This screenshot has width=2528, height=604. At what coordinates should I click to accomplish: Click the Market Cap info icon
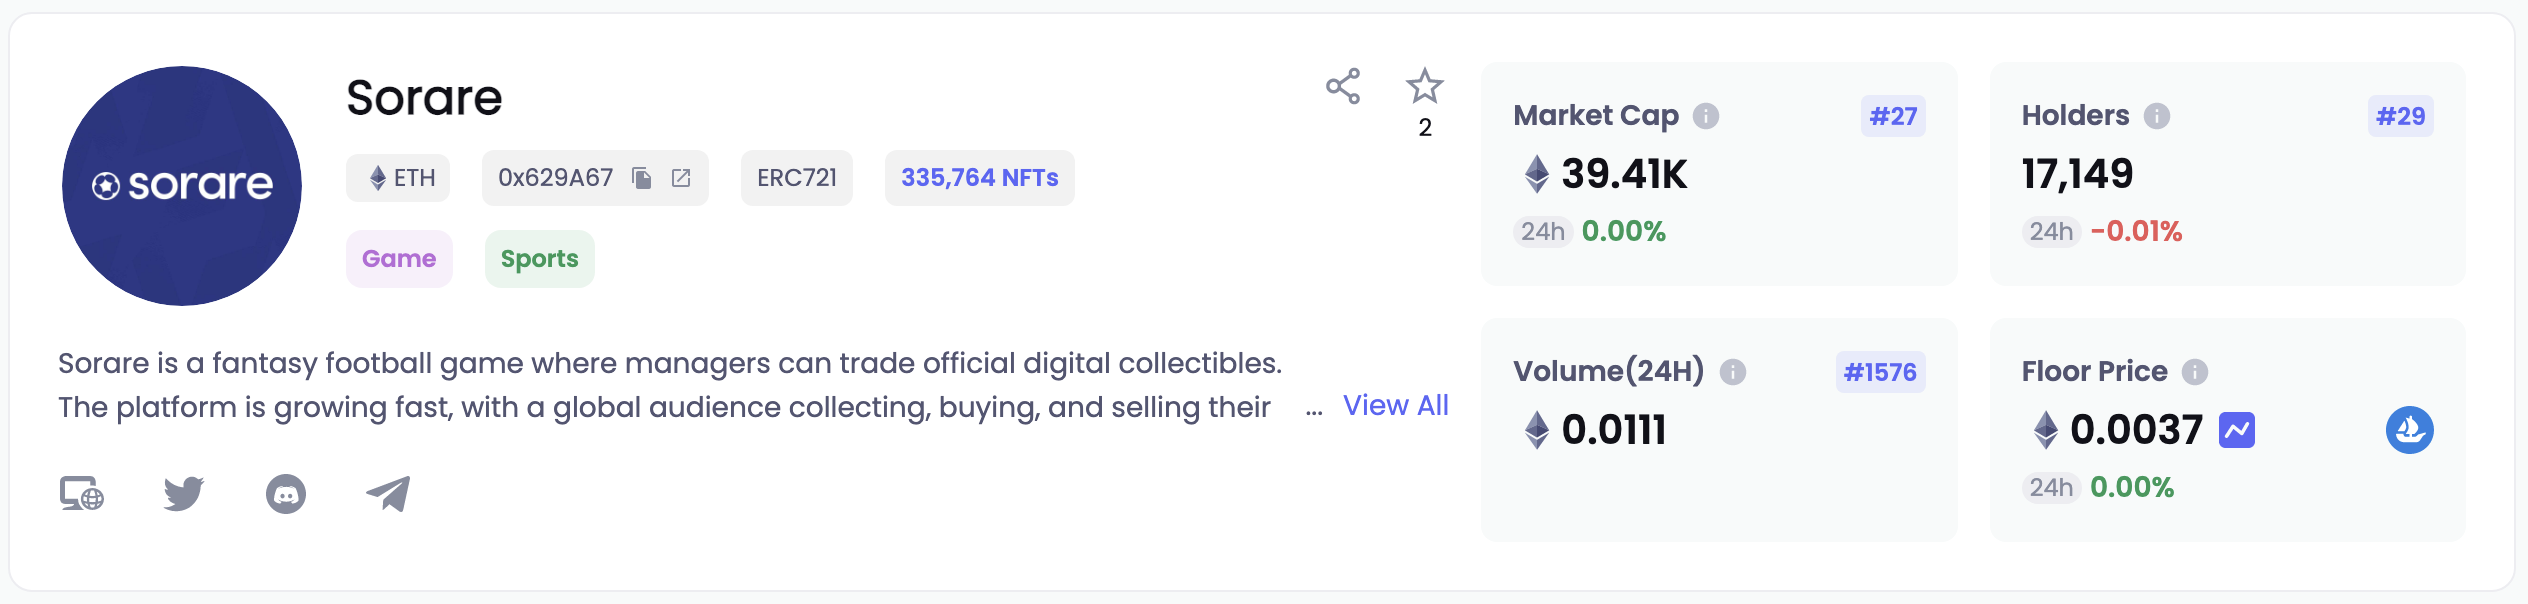(1706, 116)
